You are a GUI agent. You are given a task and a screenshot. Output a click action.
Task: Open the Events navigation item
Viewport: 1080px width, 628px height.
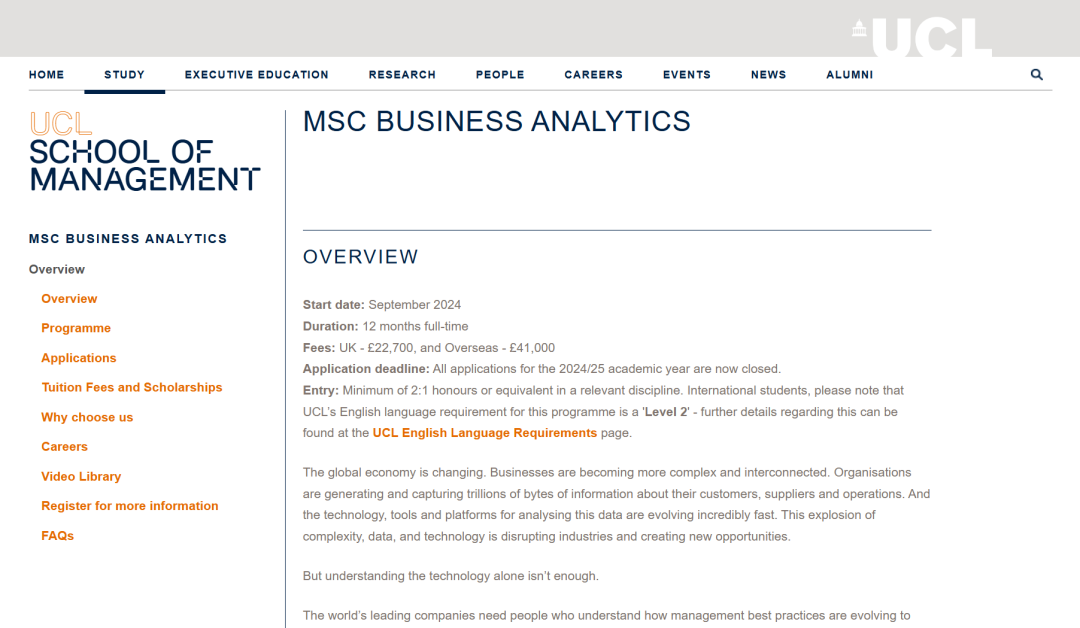[x=687, y=74]
